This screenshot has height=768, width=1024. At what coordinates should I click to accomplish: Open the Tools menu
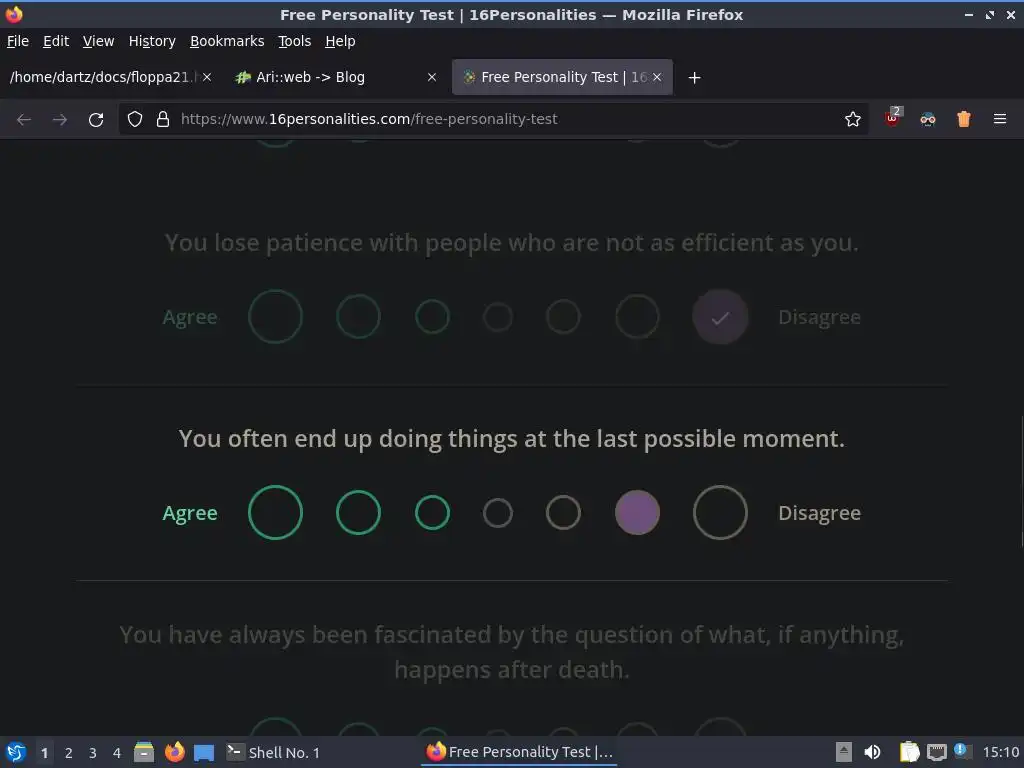[x=295, y=41]
